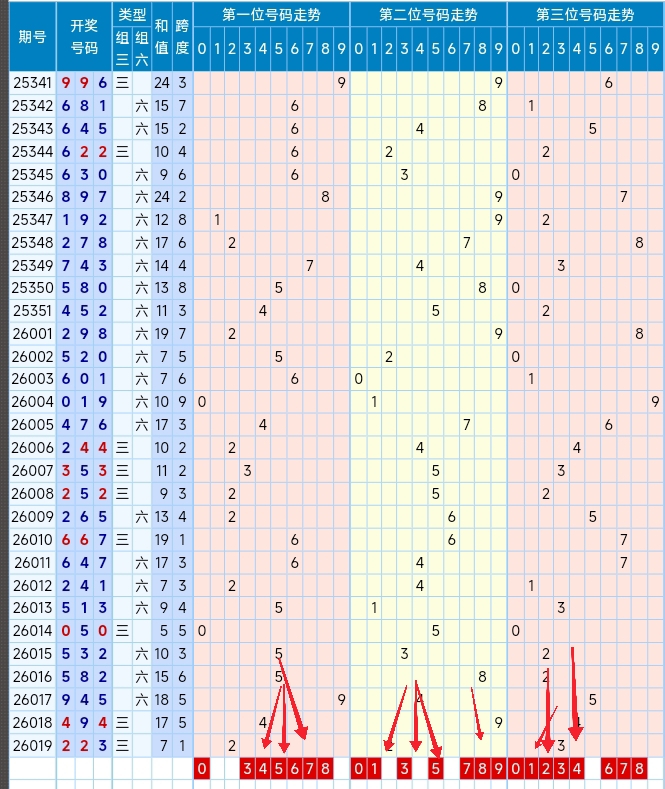Viewport: 665px width, 789px height.
Task: Open the 第一位号码走势 header
Action: [x=271, y=15]
